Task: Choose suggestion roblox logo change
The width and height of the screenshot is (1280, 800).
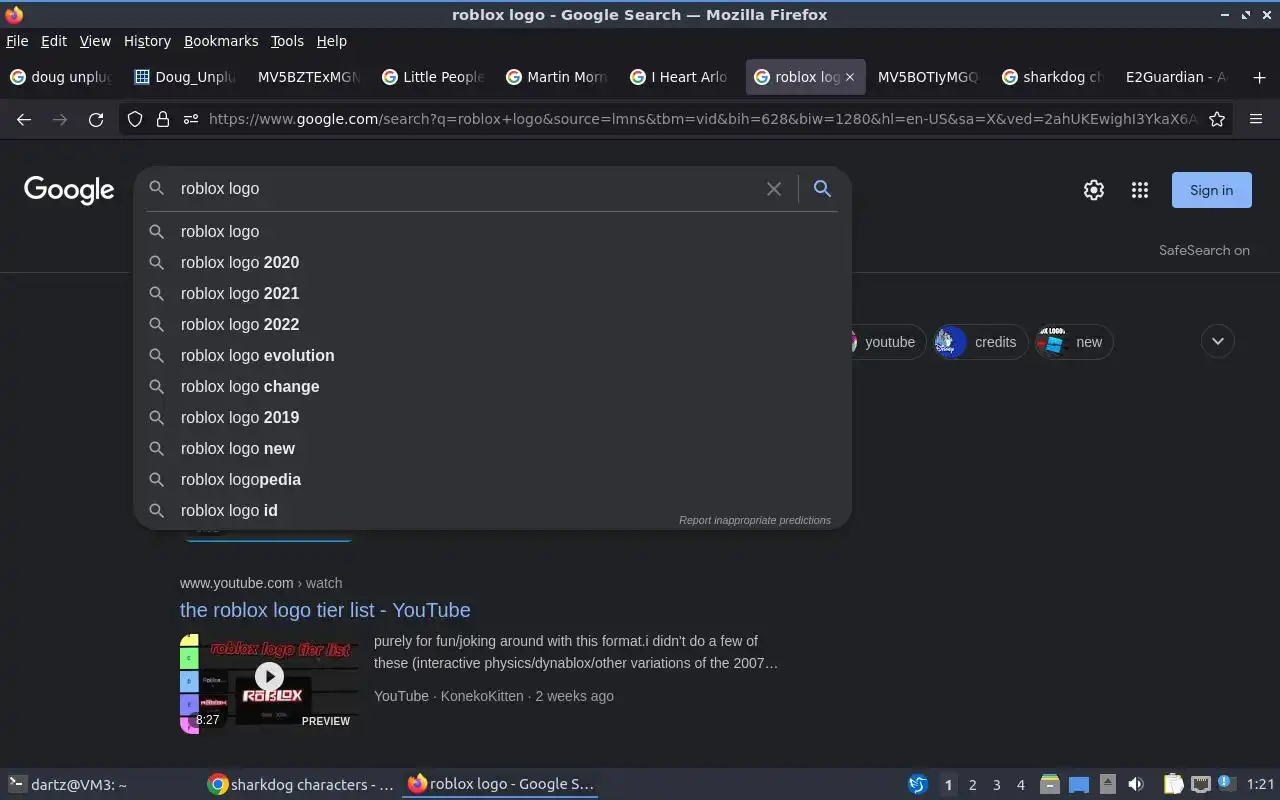Action: tap(492, 386)
